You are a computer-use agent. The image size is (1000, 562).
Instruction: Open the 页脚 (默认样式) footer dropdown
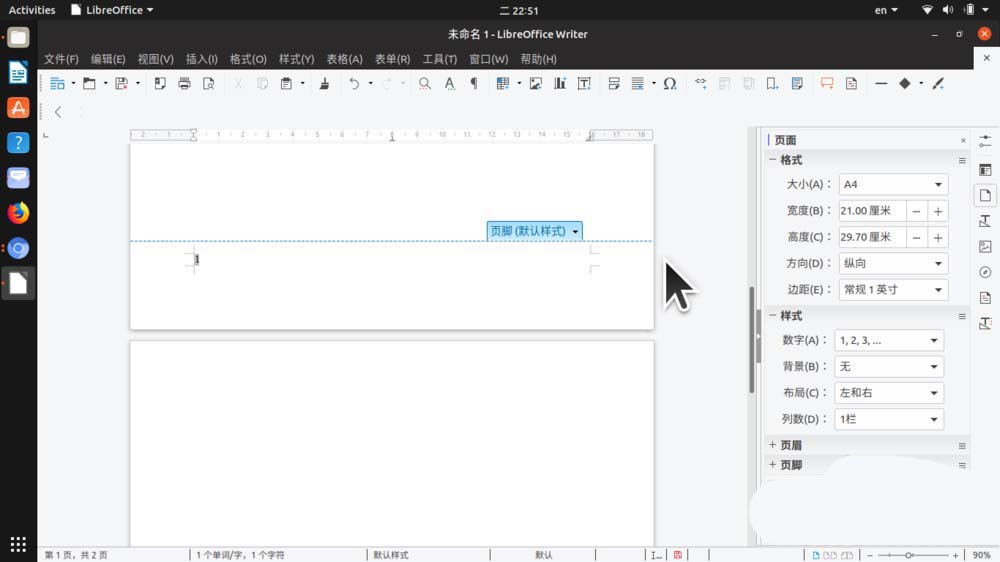pos(576,231)
